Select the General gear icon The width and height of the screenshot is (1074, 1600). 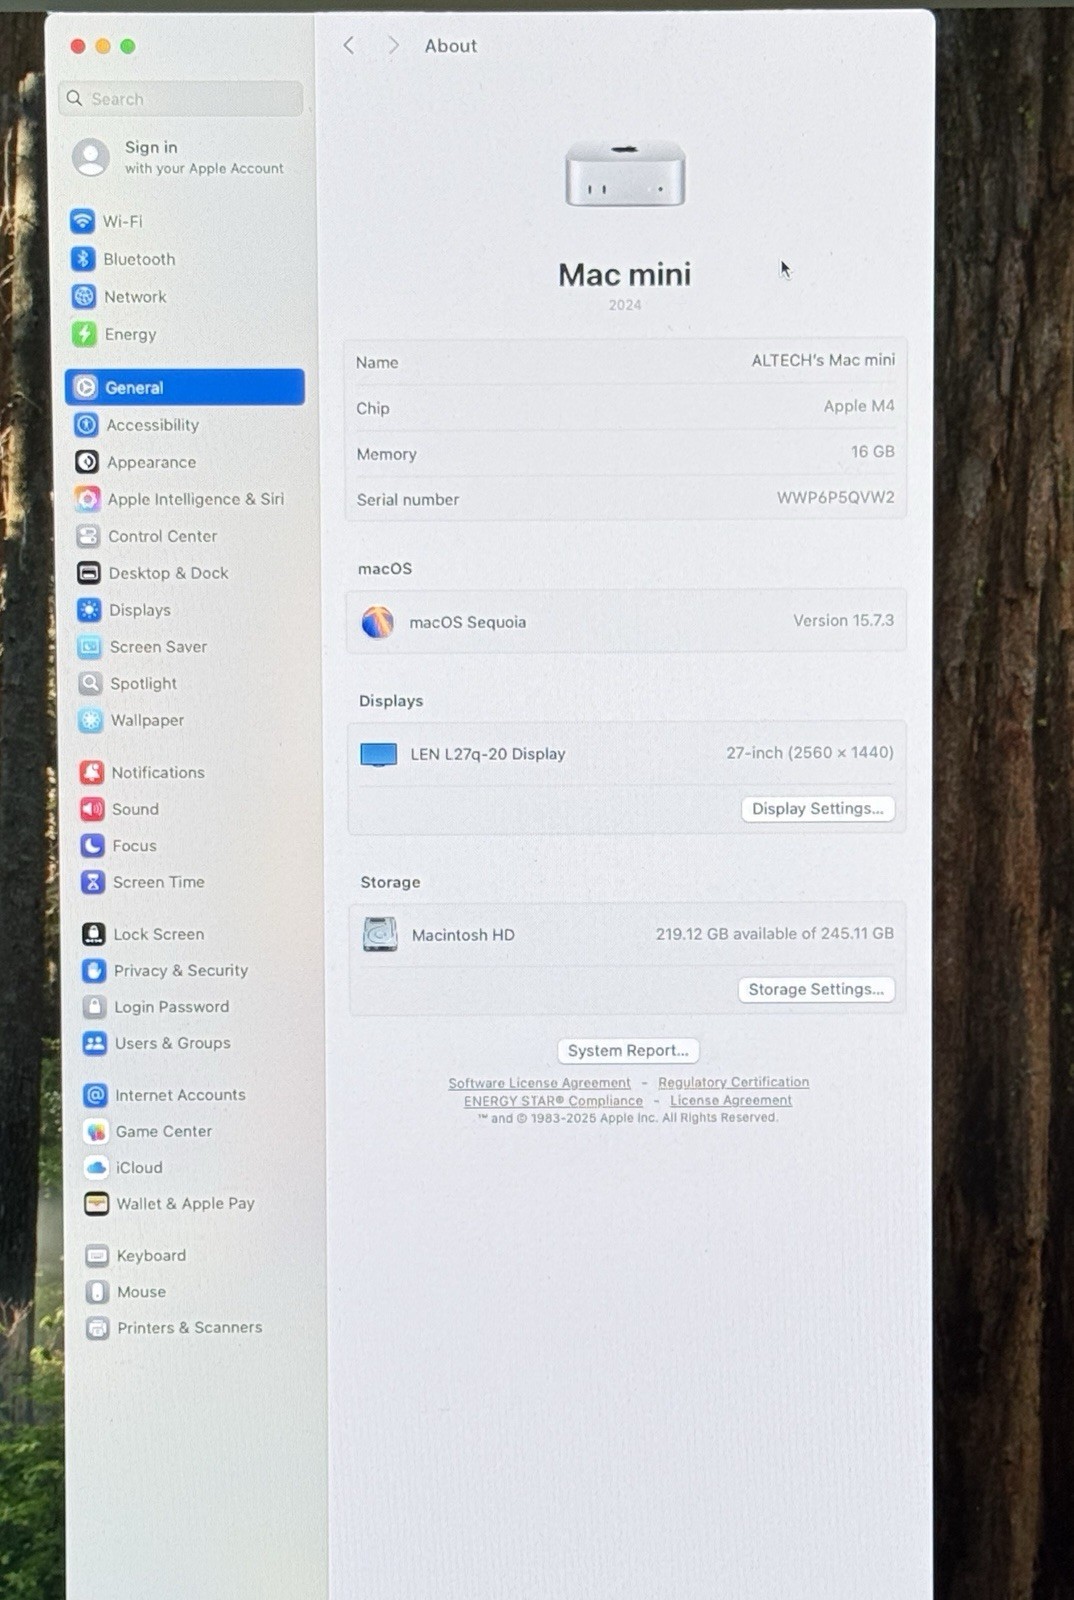pyautogui.click(x=86, y=387)
